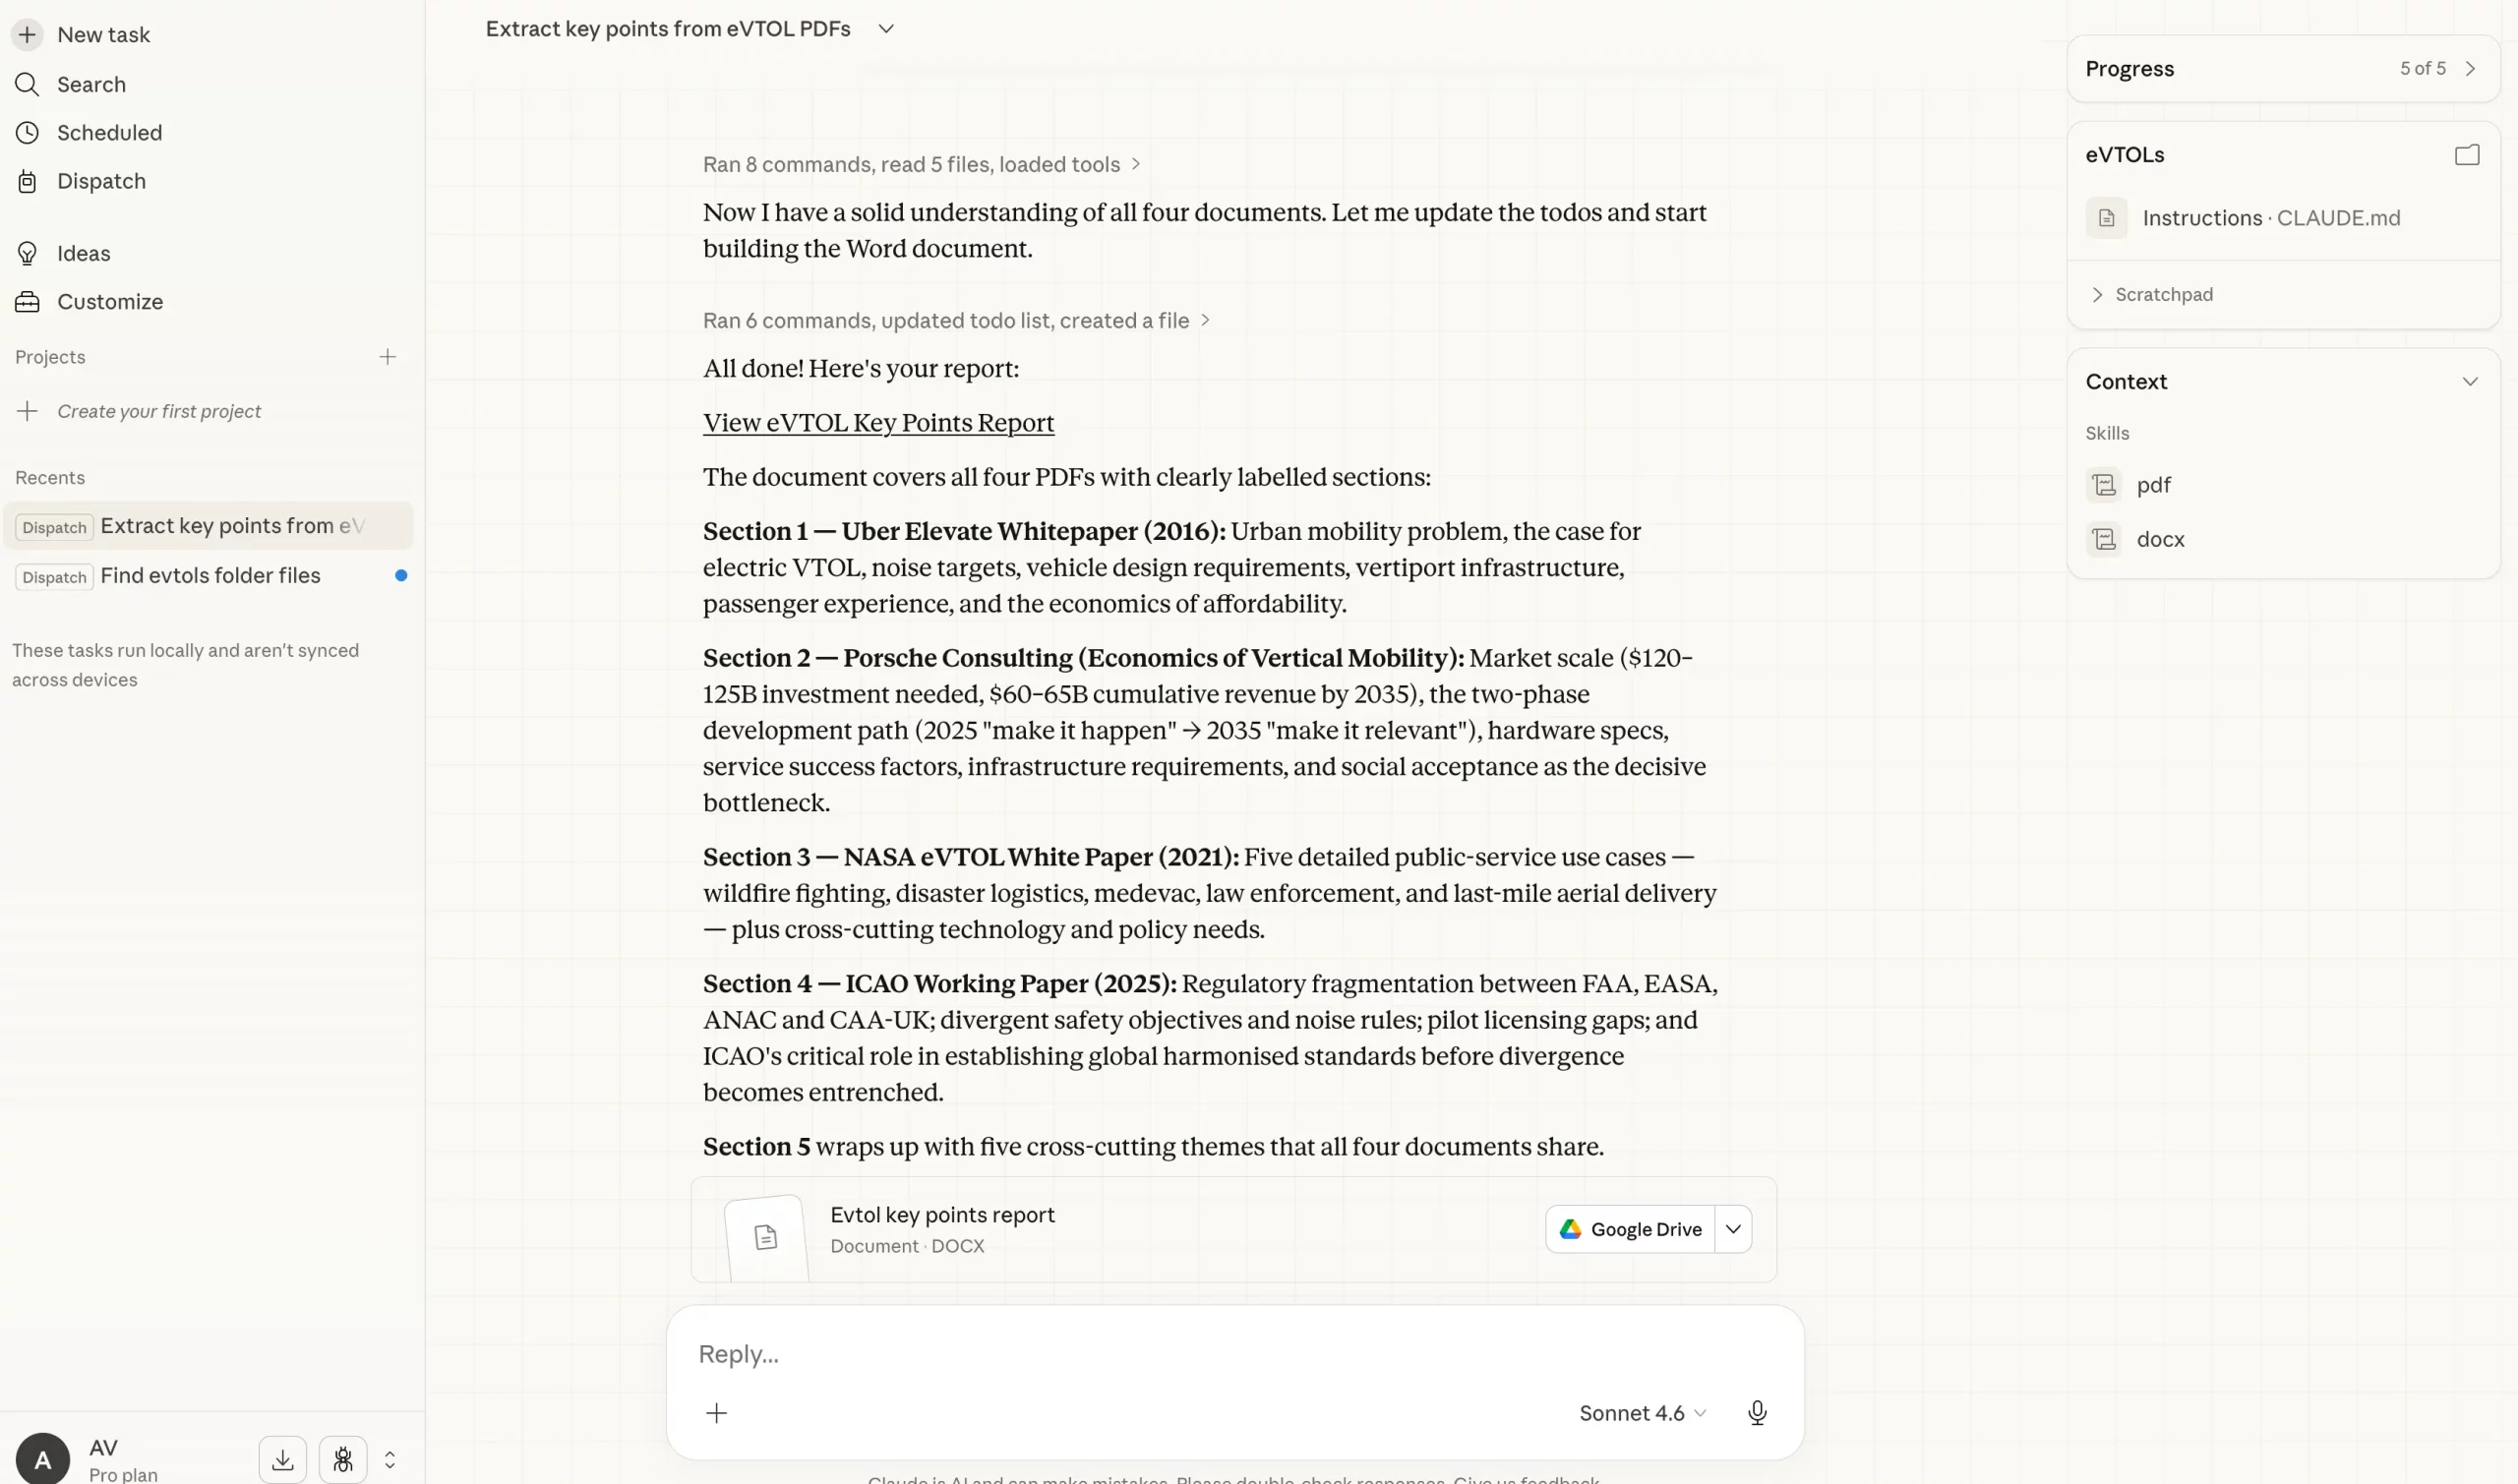Image resolution: width=2518 pixels, height=1484 pixels.
Task: Click the Google Drive button
Action: pyautogui.click(x=1630, y=1229)
